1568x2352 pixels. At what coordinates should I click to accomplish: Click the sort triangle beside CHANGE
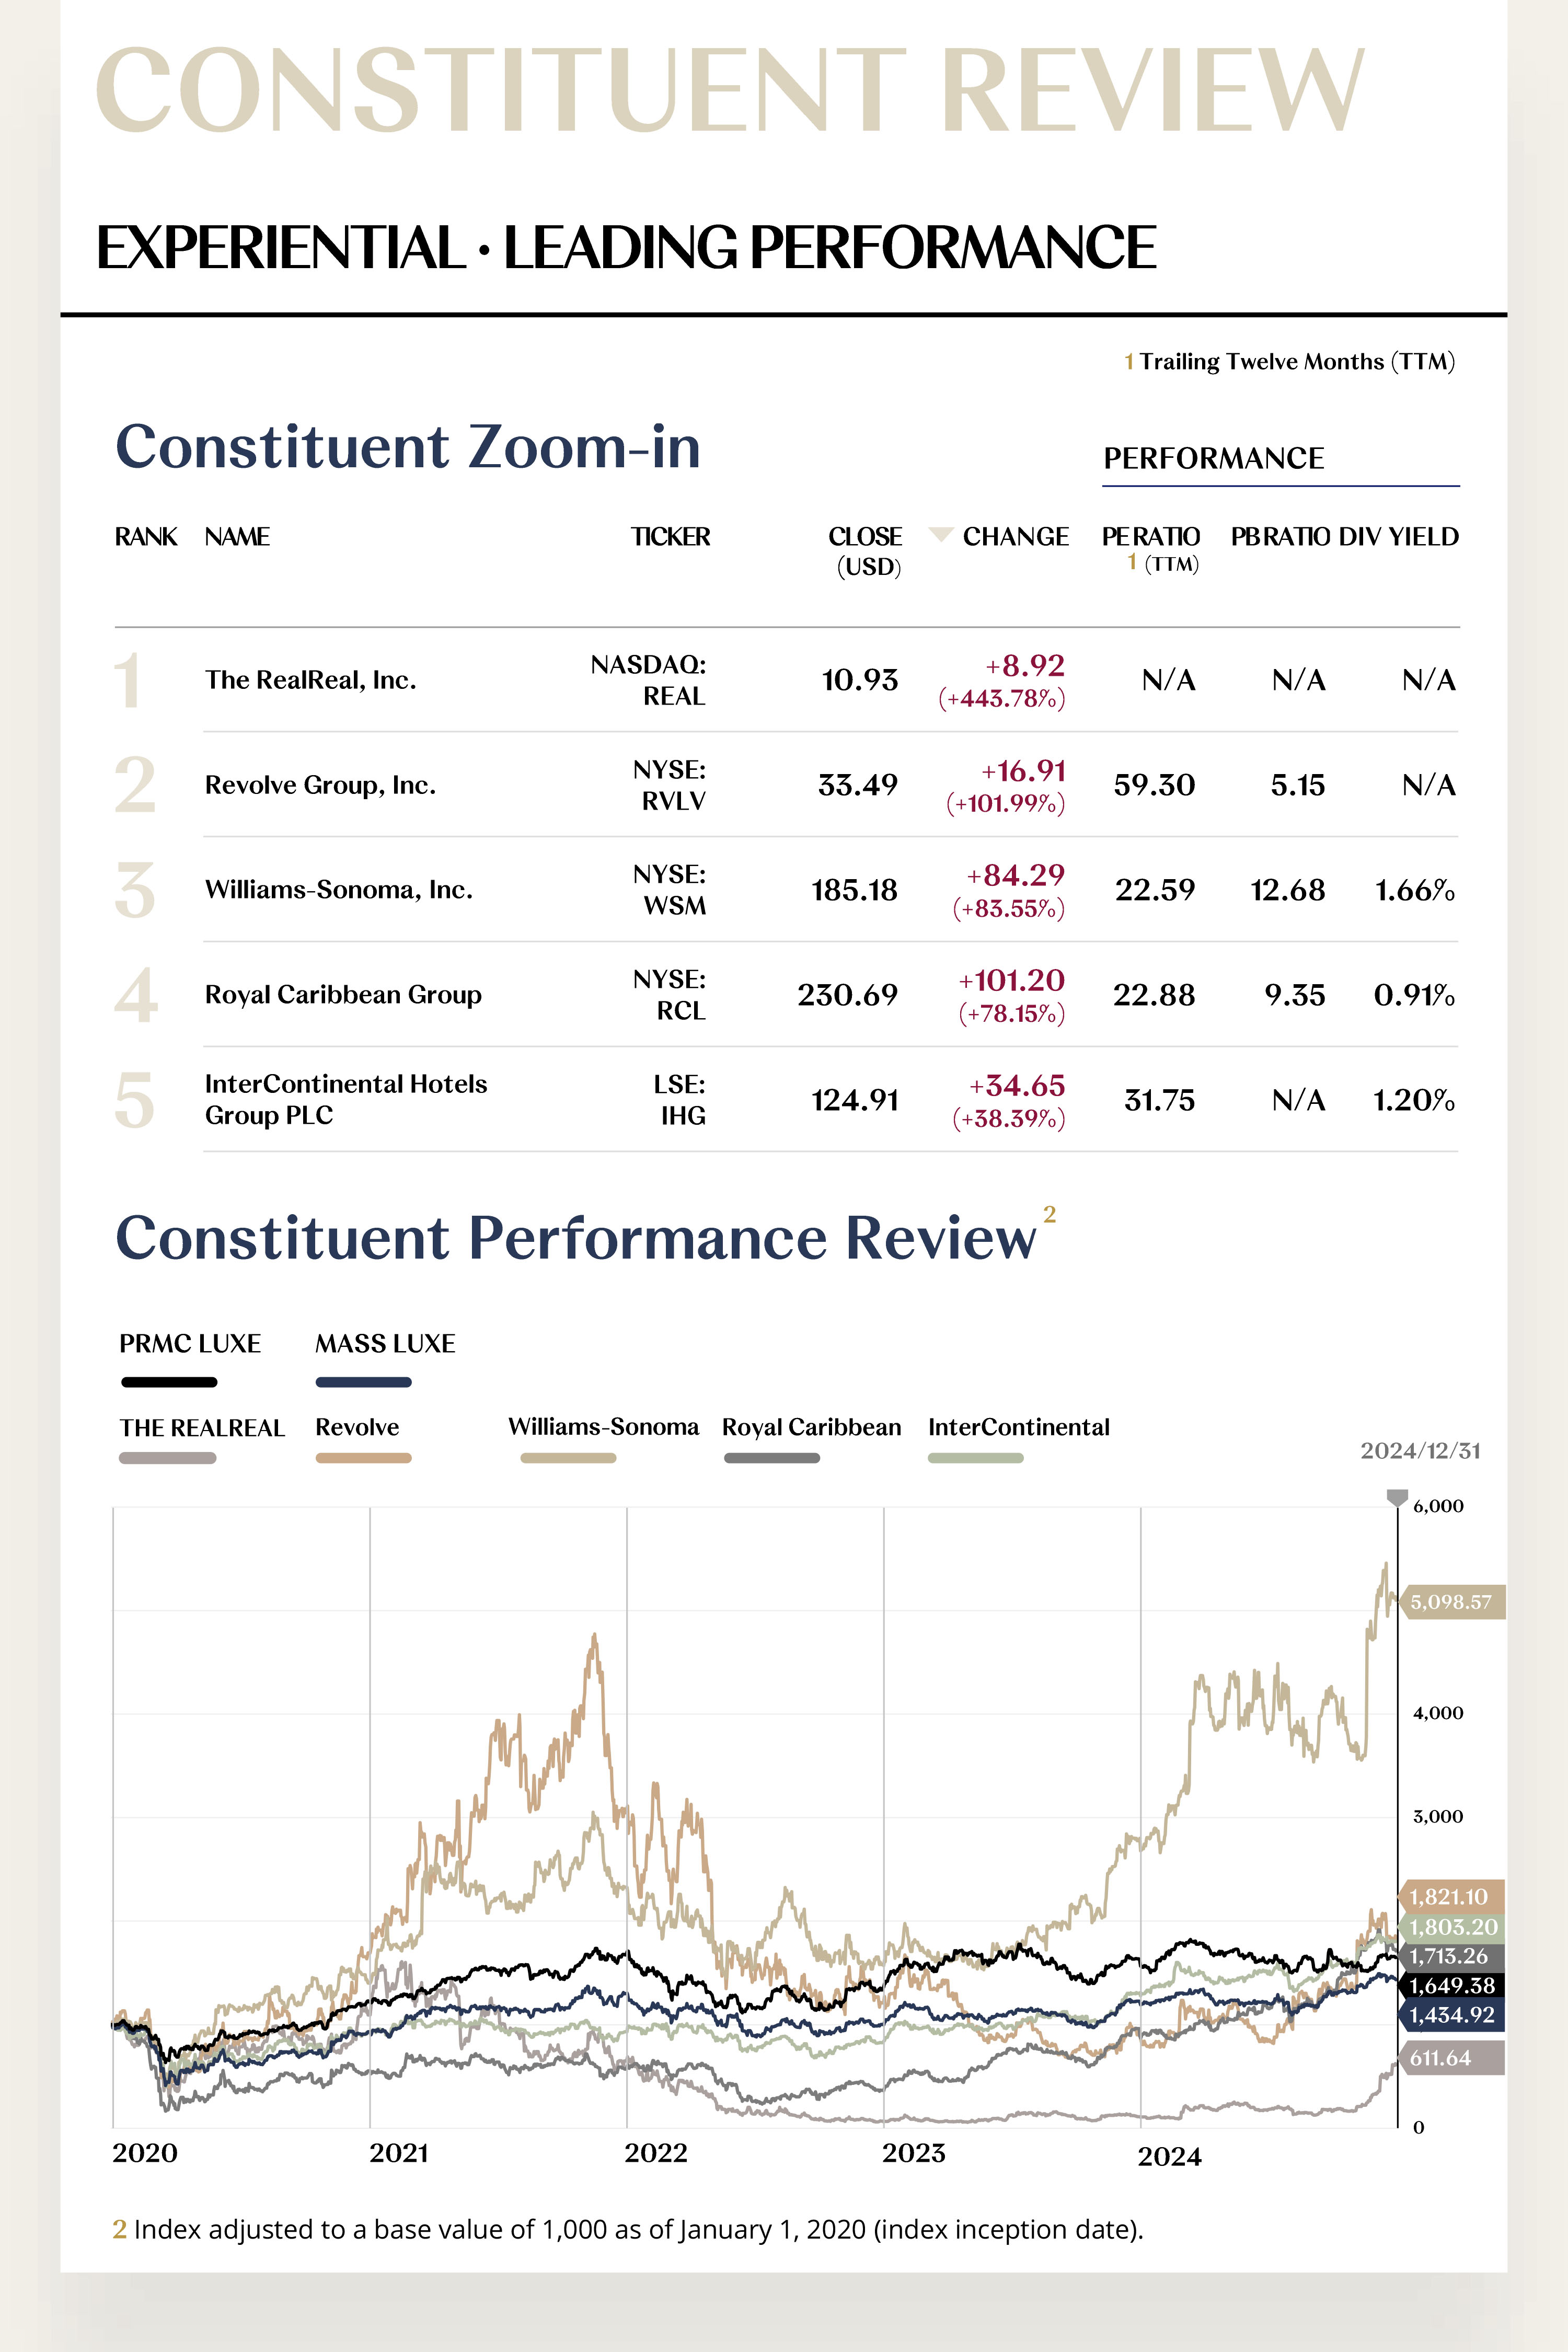[940, 534]
